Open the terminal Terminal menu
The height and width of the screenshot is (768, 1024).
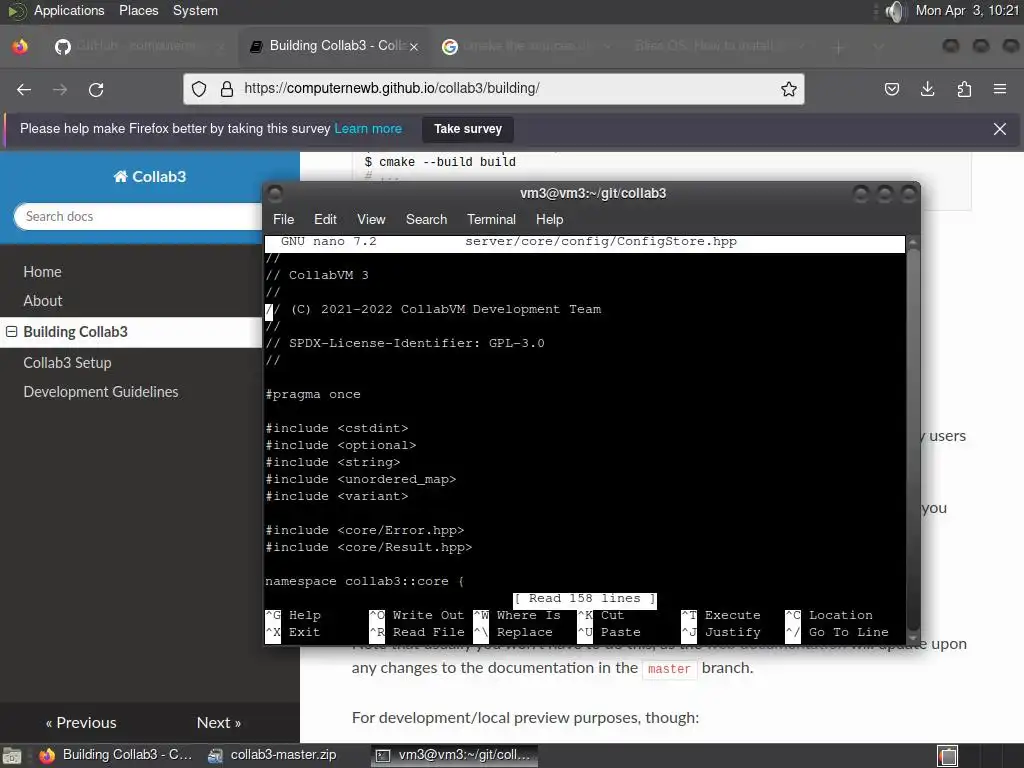[491, 219]
